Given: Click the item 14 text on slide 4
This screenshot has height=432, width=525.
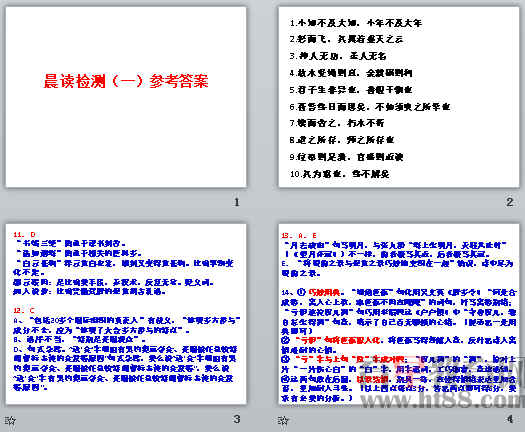Looking at the screenshot, I should [x=398, y=345].
